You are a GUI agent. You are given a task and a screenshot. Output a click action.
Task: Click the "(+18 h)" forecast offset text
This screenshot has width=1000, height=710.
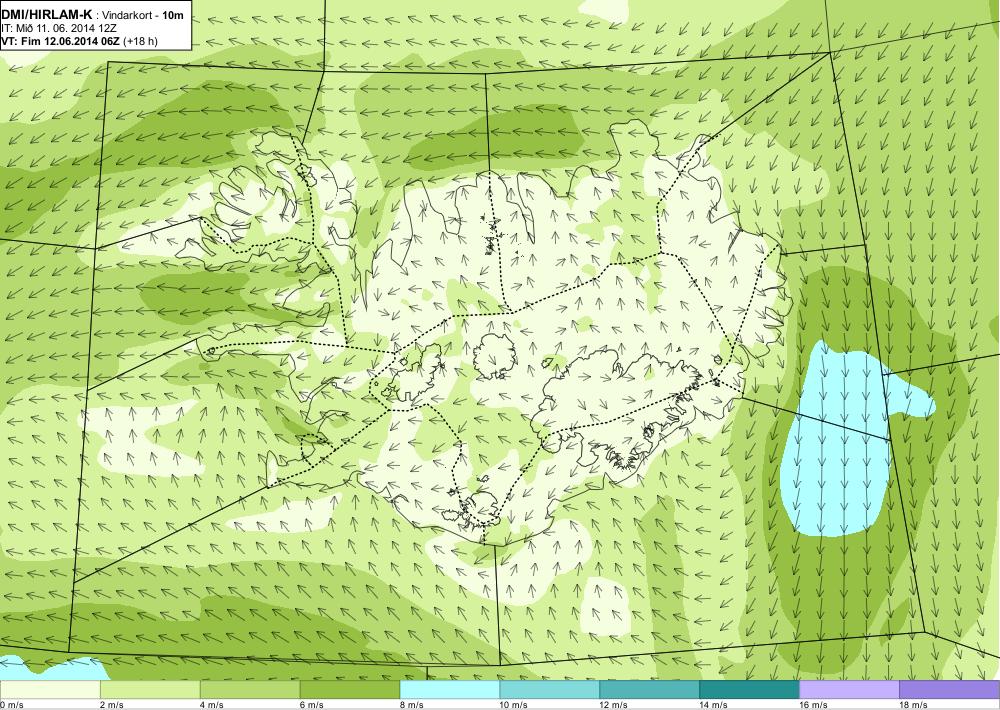[140, 41]
